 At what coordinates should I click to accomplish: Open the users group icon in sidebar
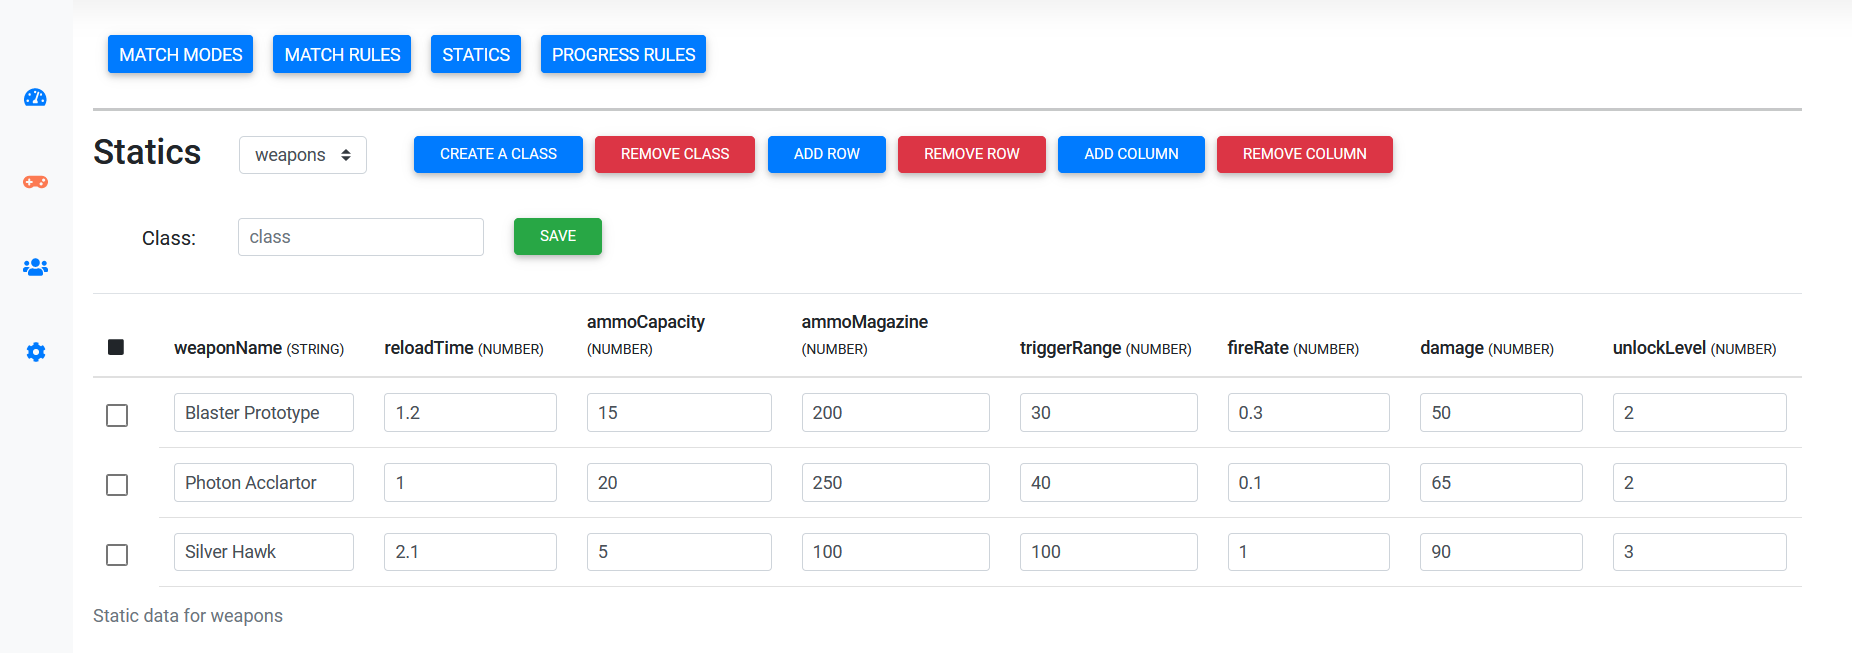[x=35, y=267]
